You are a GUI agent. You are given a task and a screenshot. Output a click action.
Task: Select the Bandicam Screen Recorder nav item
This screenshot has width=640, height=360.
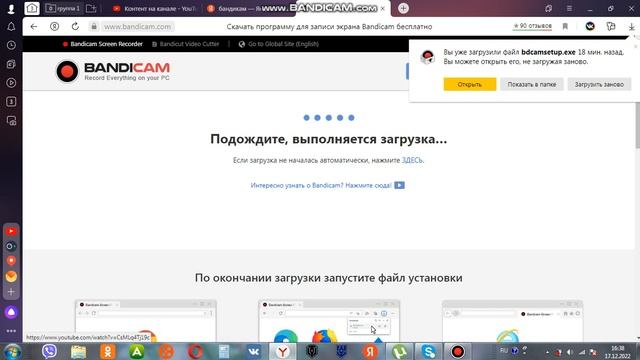click(102, 44)
